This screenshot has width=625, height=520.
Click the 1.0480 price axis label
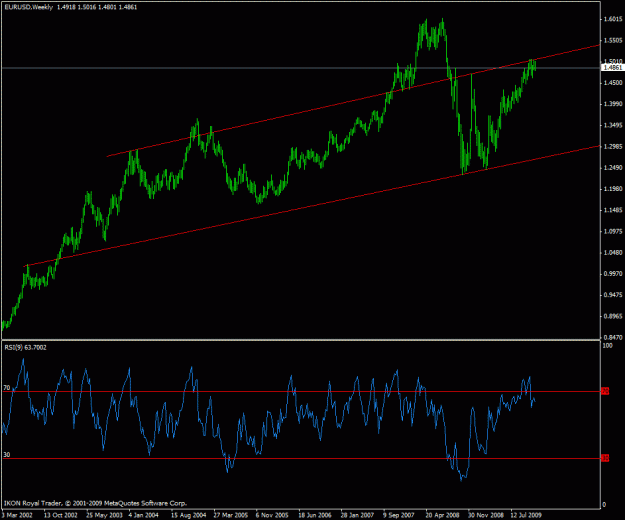(x=613, y=253)
